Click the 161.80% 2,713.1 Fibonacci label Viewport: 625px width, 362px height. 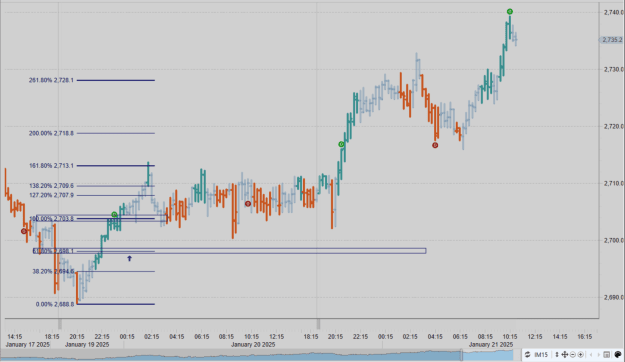pos(51,165)
